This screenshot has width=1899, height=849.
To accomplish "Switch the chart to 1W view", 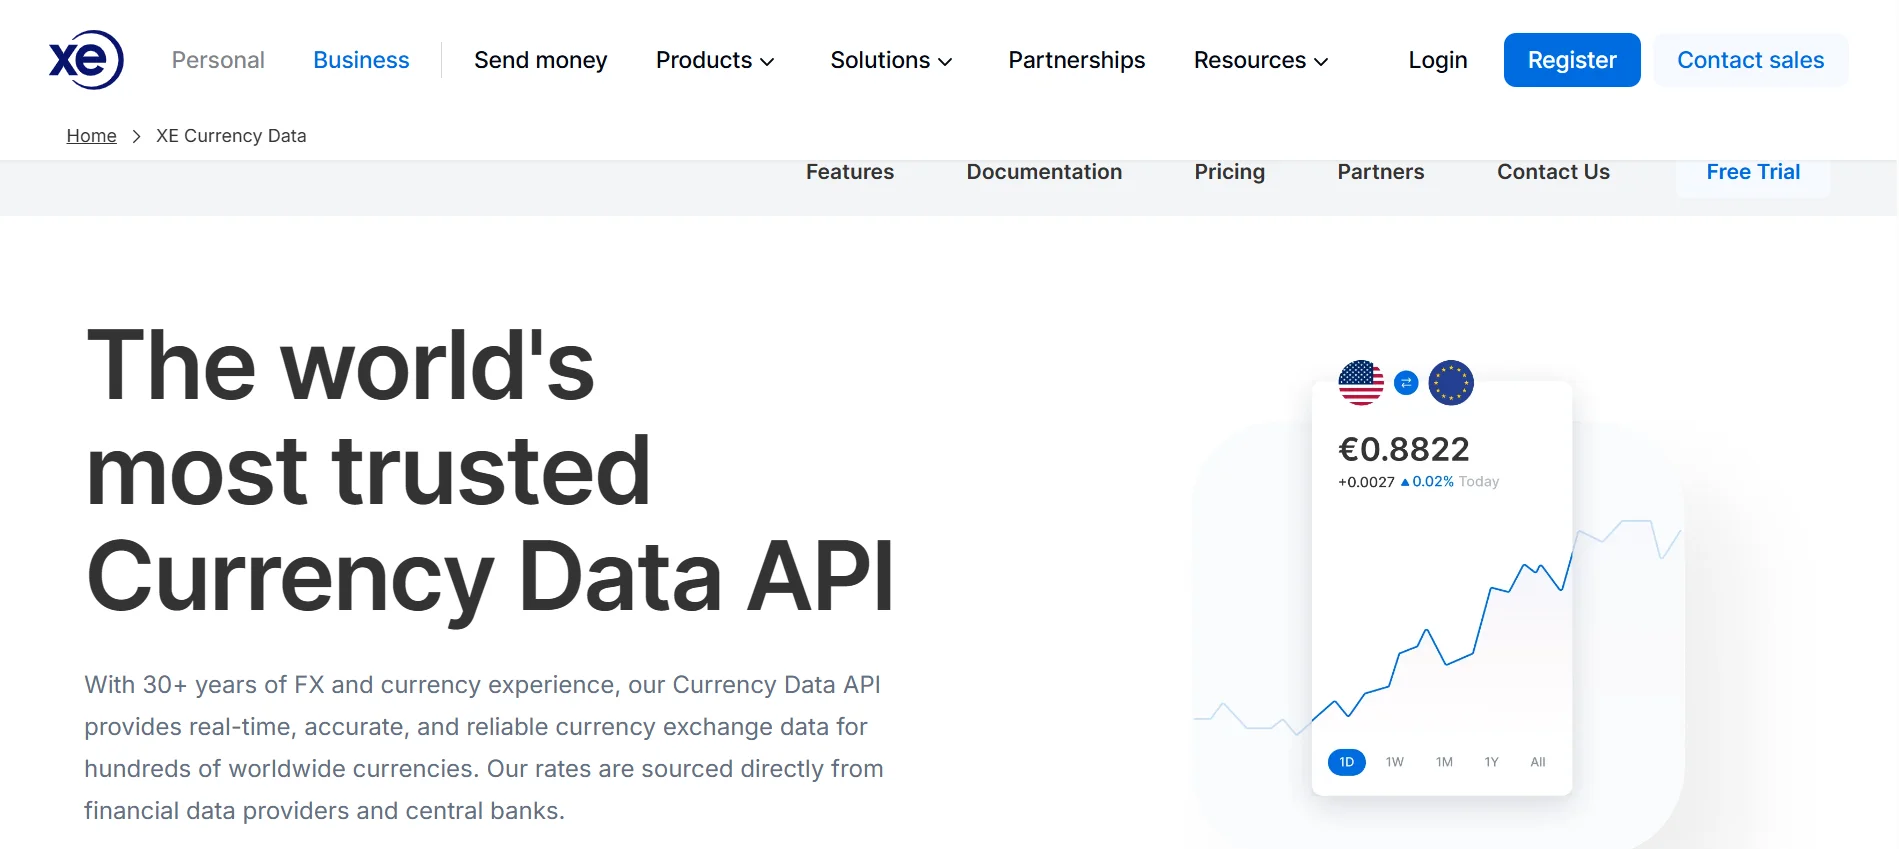I will pos(1393,761).
